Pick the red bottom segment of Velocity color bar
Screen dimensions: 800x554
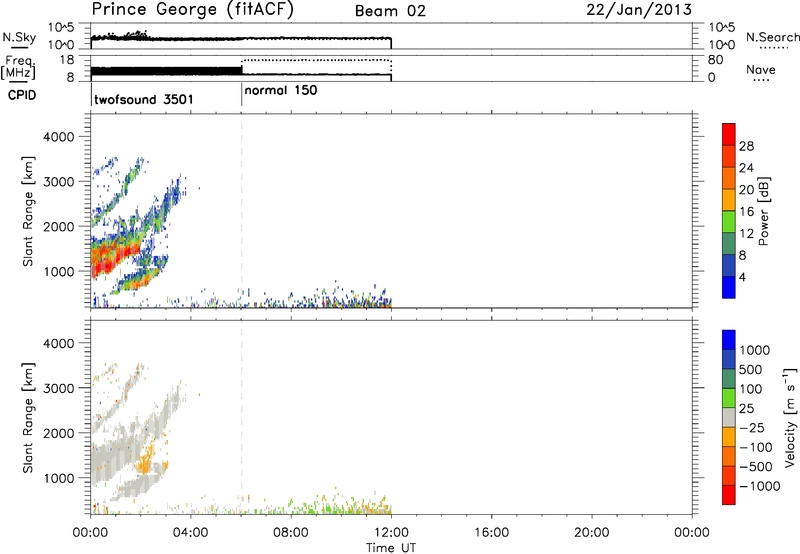[729, 495]
